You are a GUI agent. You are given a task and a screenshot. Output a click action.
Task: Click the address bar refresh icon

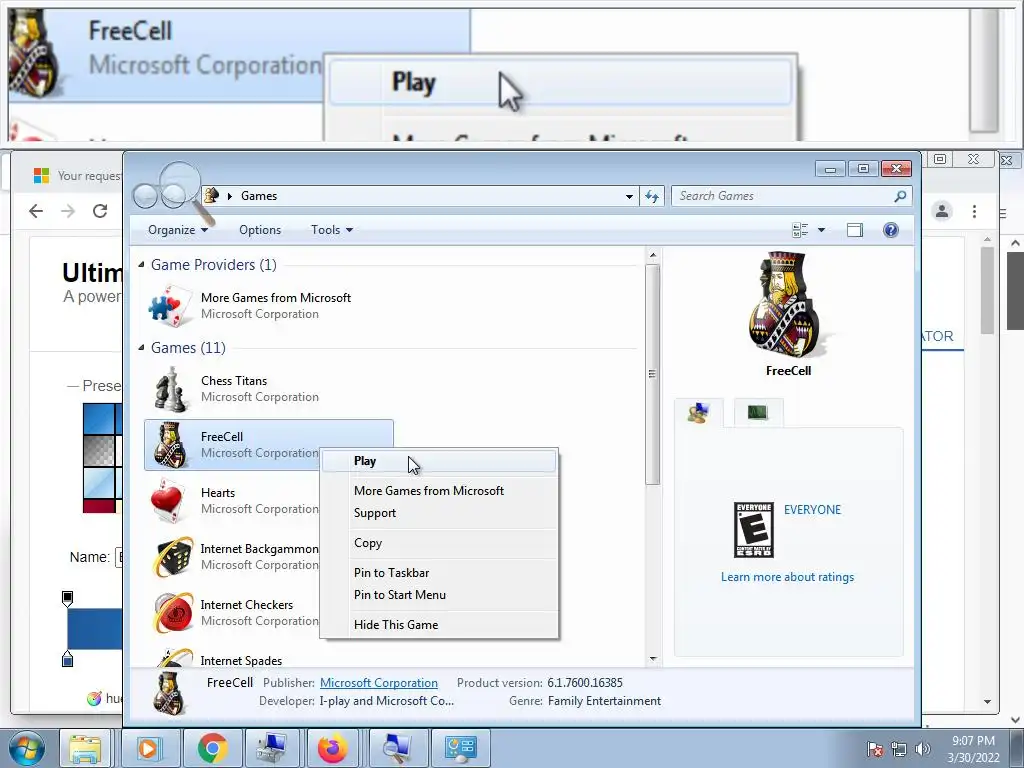[x=652, y=196]
